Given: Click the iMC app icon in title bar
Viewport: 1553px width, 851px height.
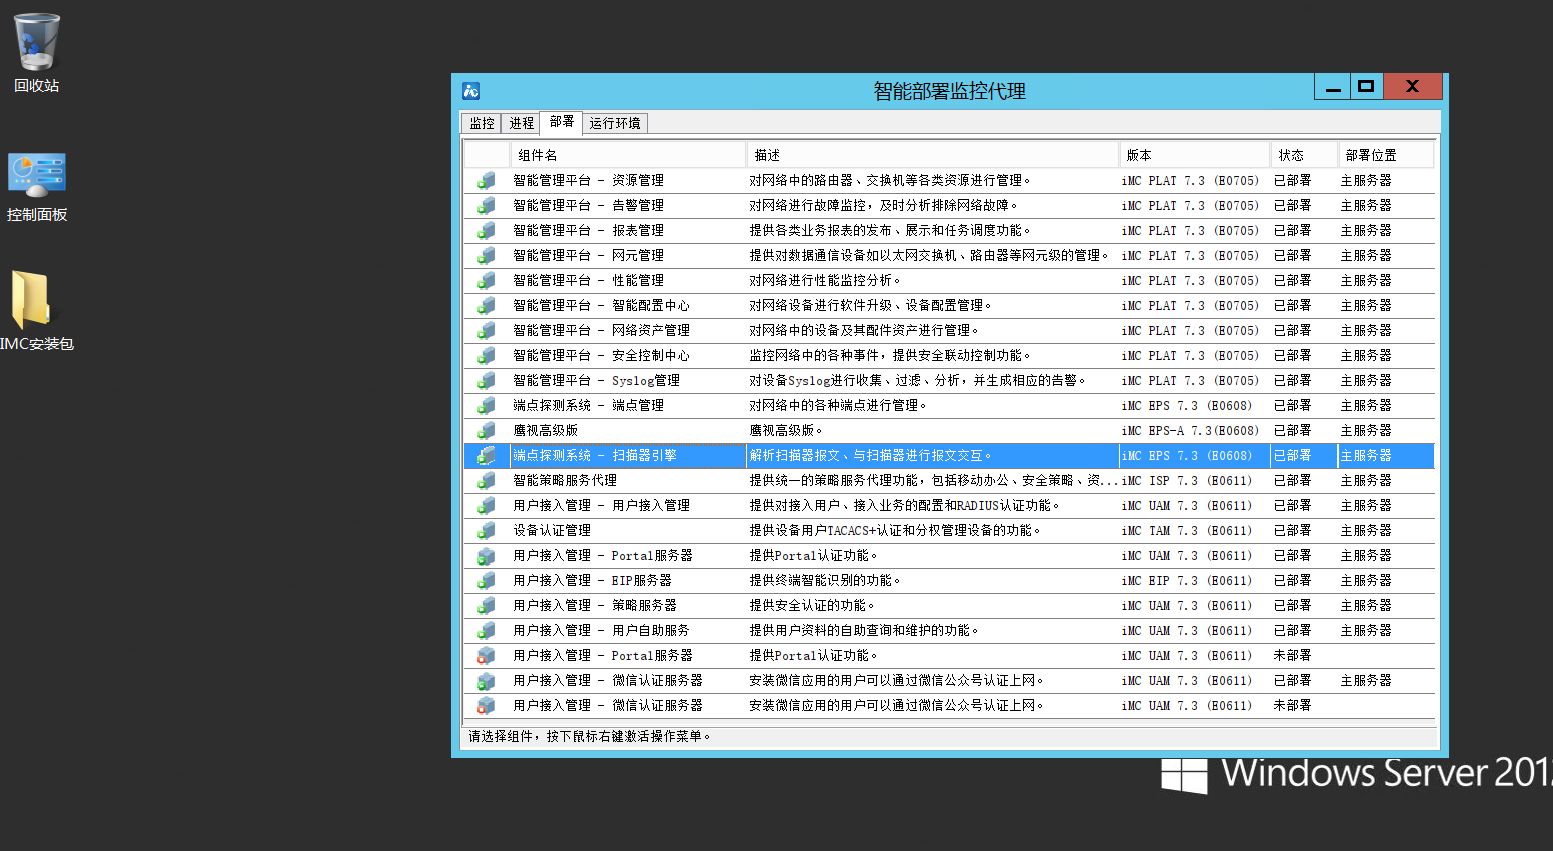Looking at the screenshot, I should [471, 91].
